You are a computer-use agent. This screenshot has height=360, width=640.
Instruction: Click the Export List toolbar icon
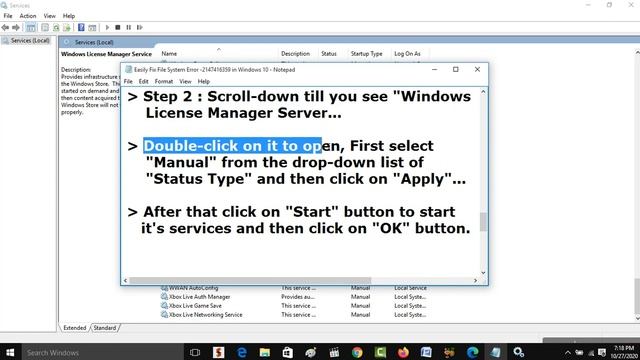tap(67, 27)
